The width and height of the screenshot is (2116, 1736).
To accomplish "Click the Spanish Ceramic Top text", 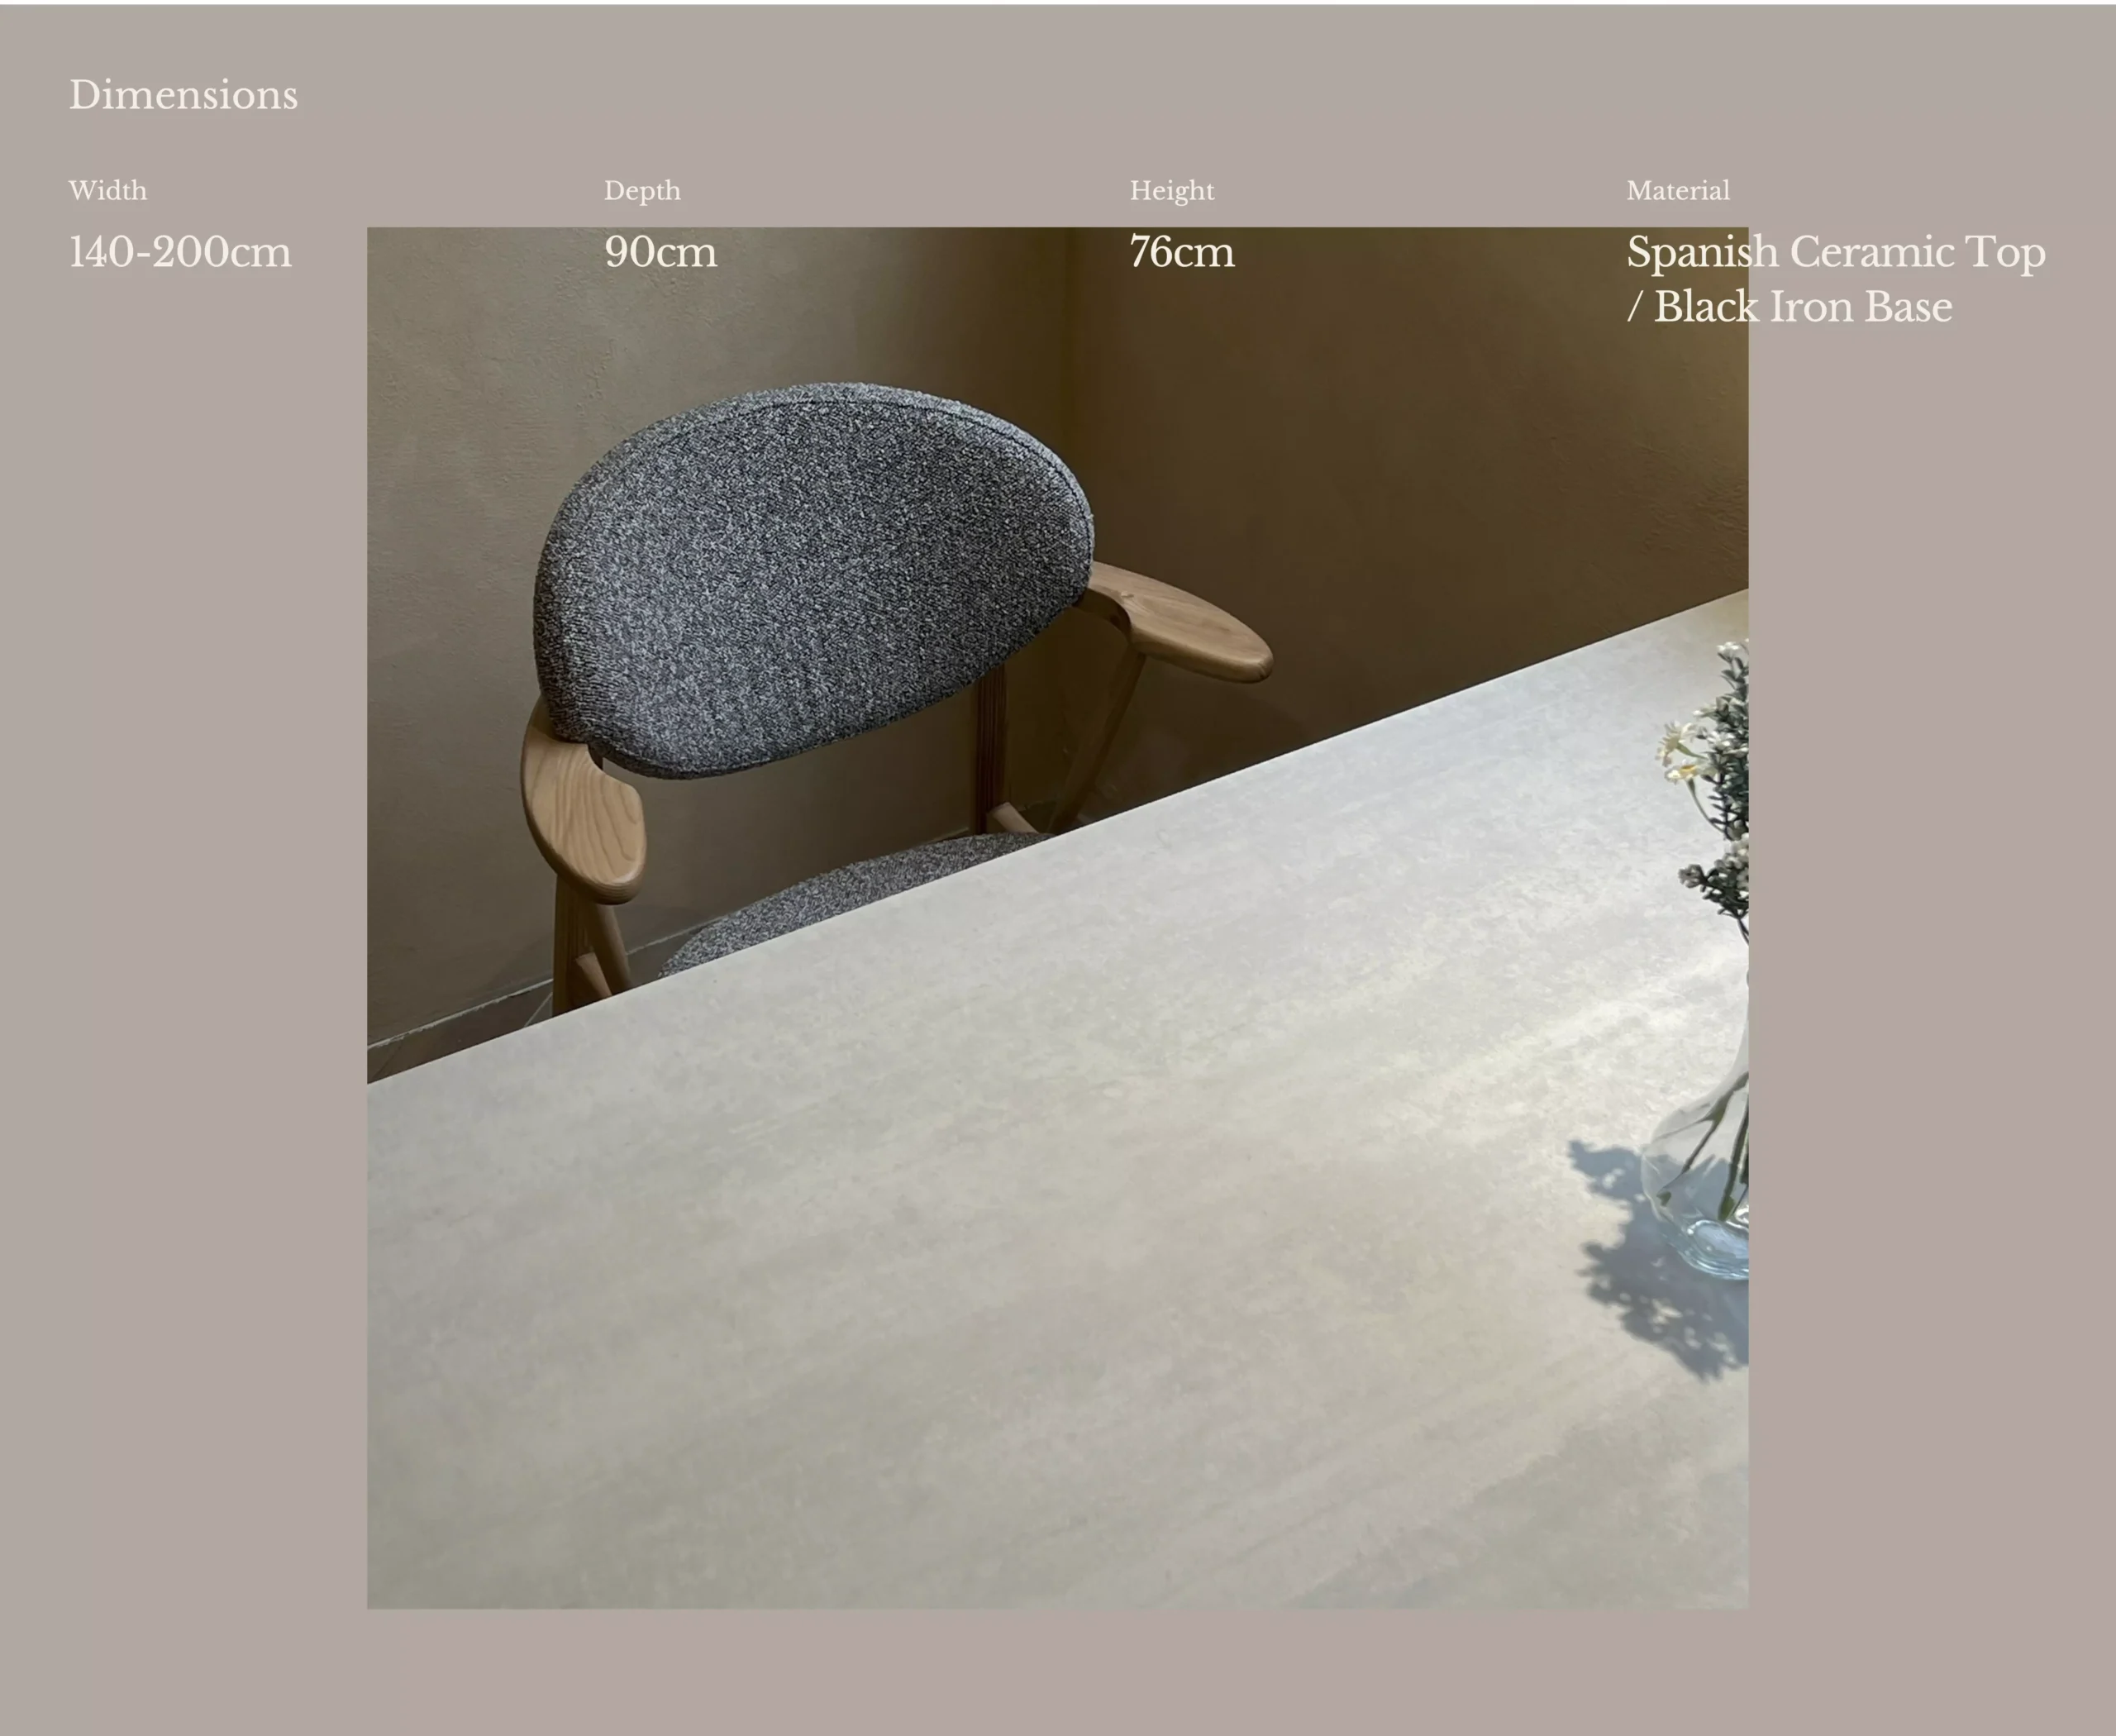I will [1835, 252].
